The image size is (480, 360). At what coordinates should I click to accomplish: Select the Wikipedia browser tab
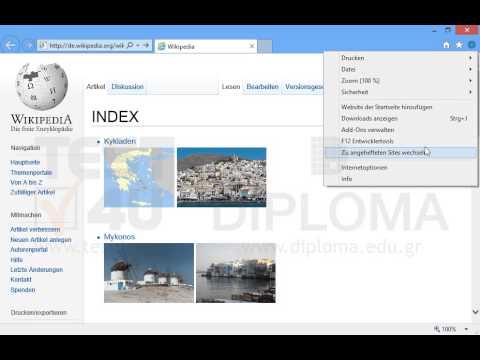coord(207,46)
